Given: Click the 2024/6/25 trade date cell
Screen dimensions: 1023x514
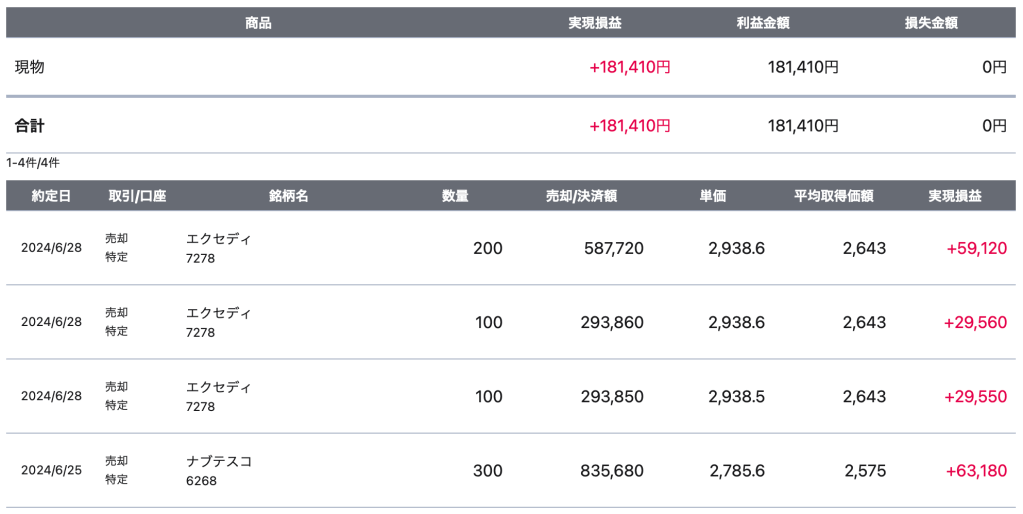Looking at the screenshot, I should [51, 471].
